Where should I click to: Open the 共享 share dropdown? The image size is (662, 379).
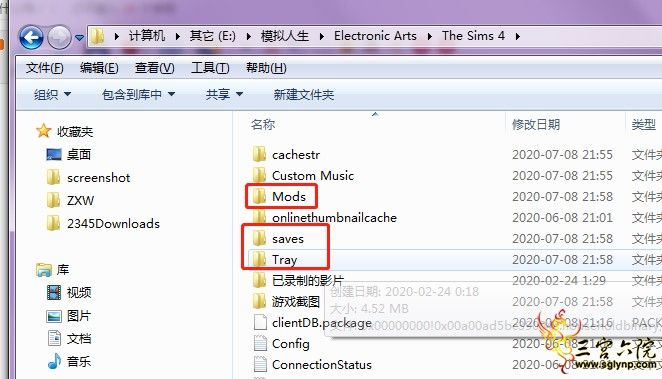(x=224, y=94)
